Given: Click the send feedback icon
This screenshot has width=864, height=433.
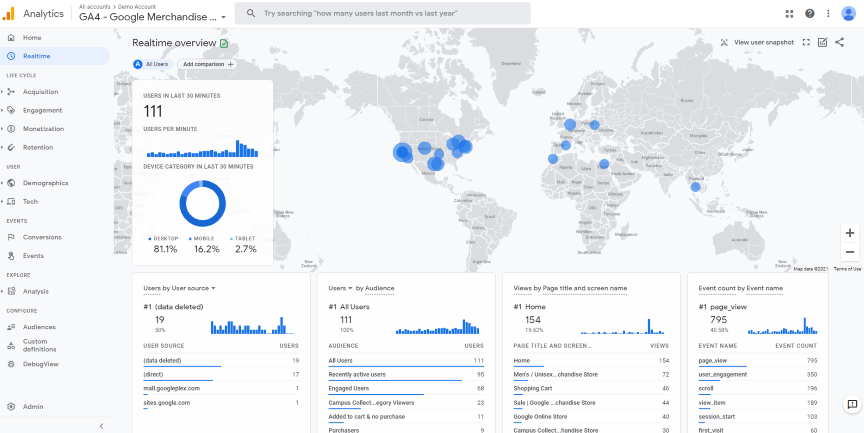Looking at the screenshot, I should pos(851,404).
